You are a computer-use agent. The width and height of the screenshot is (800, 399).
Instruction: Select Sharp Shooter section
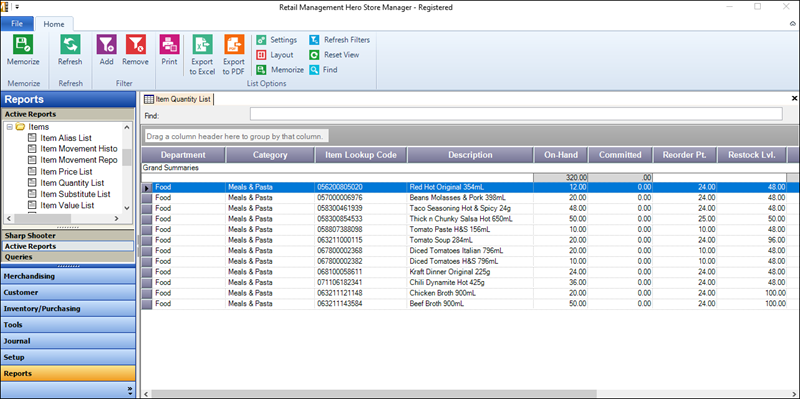[67, 236]
